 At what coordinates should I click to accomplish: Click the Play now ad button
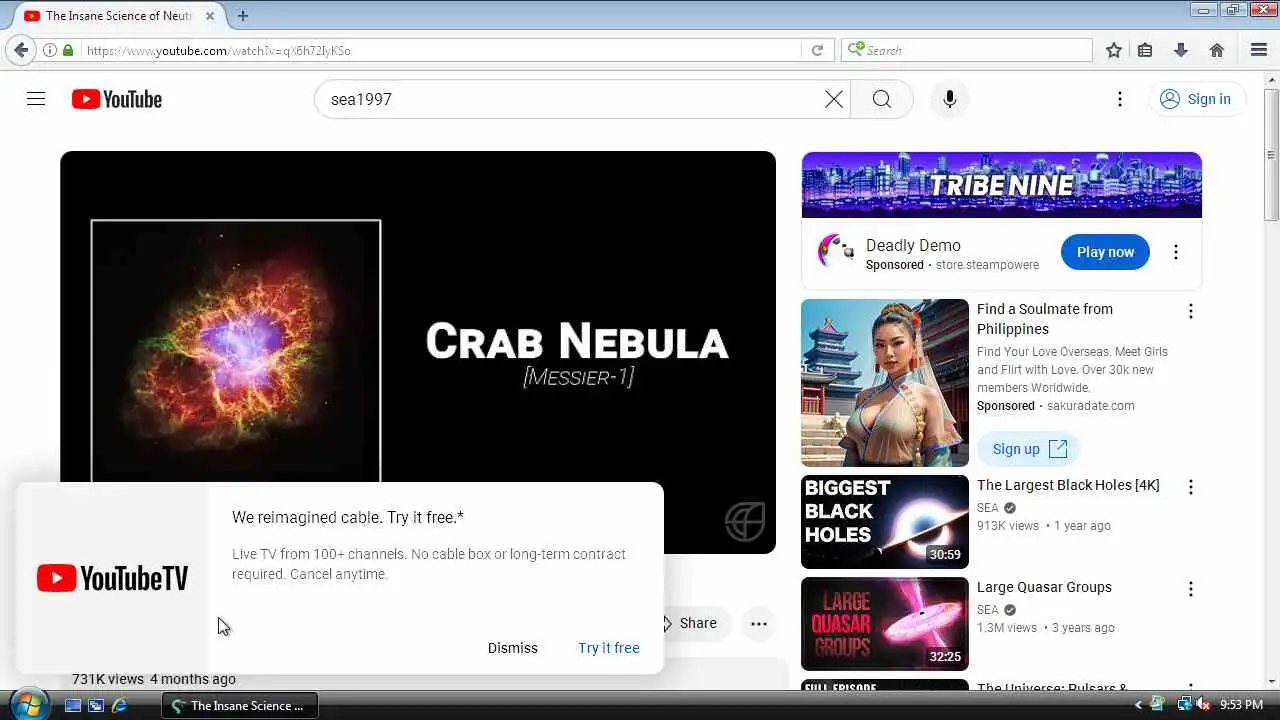(1105, 252)
